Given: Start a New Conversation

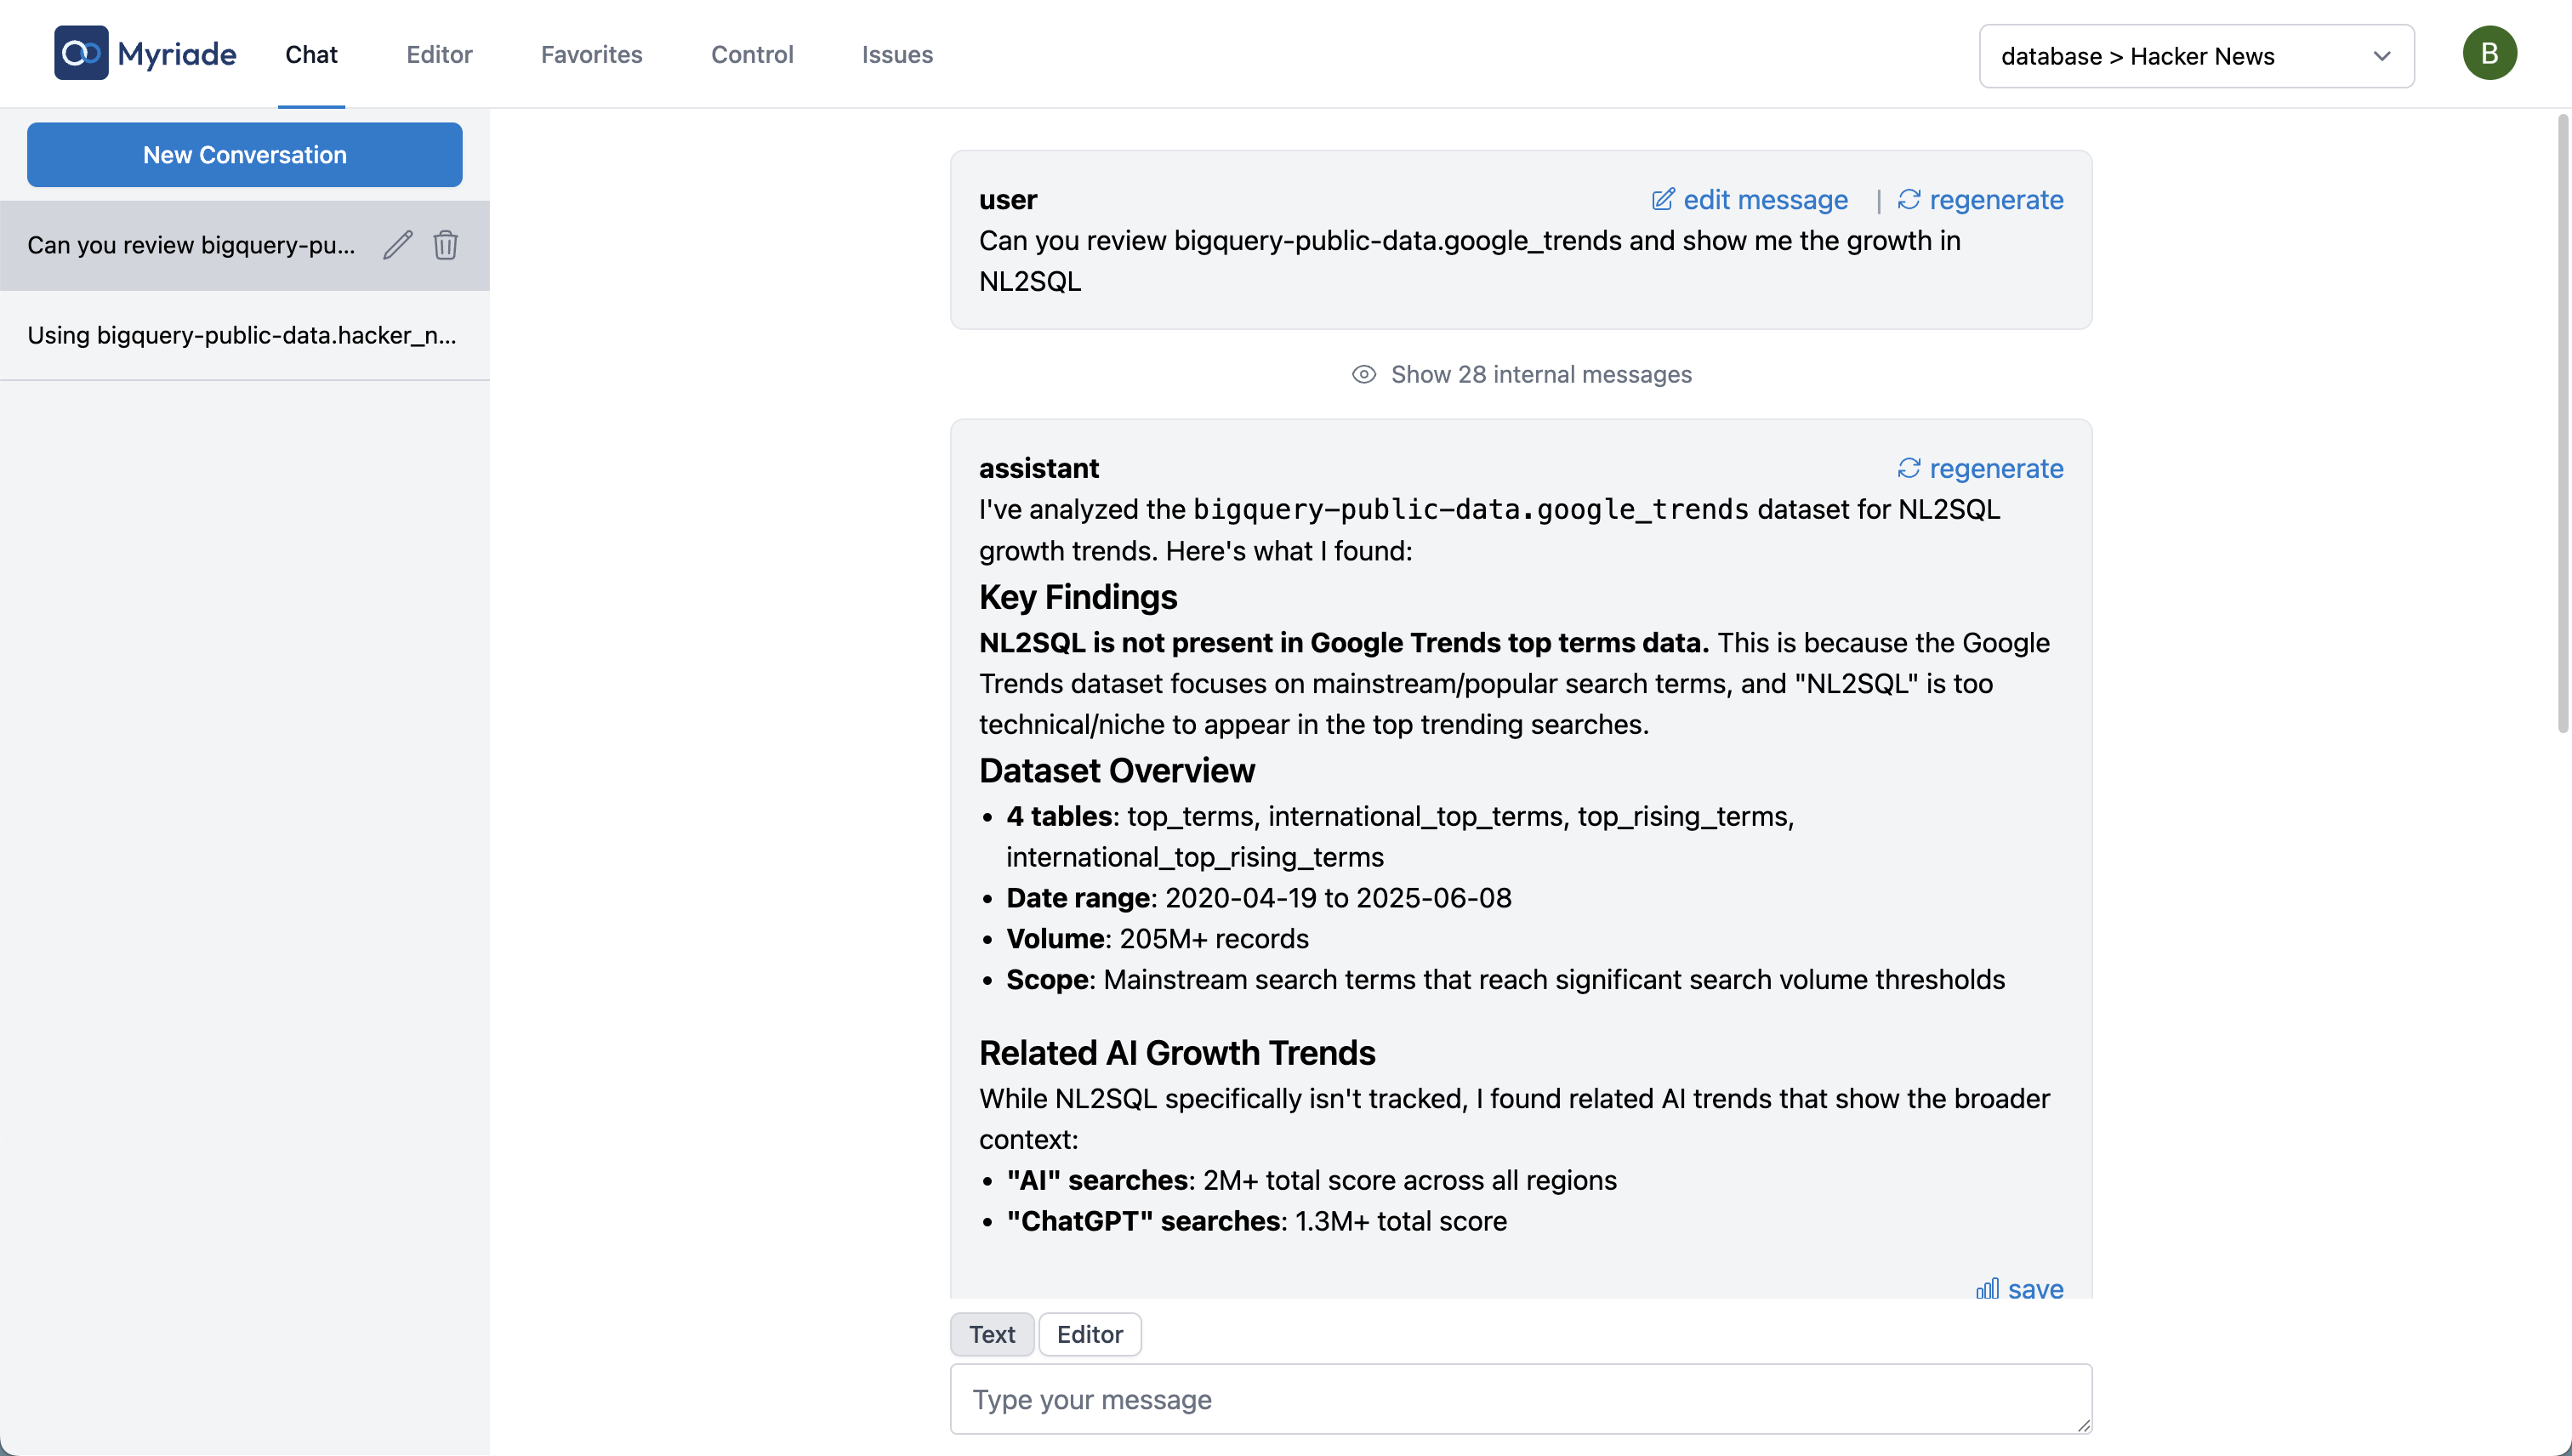Looking at the screenshot, I should coord(244,155).
